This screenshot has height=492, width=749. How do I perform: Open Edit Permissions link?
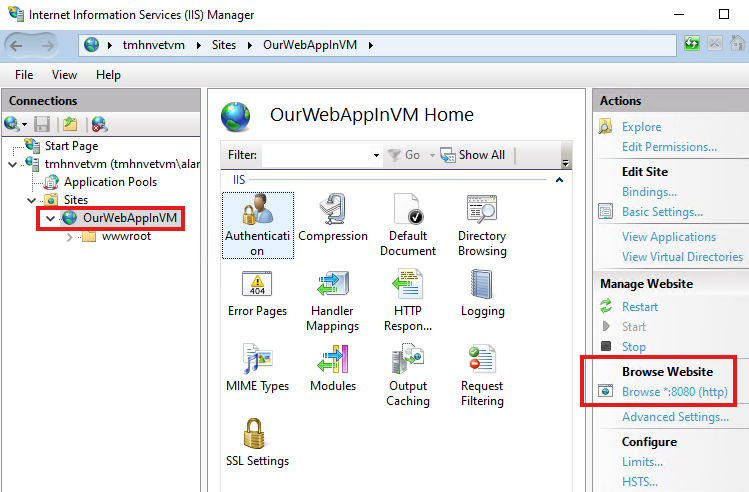coord(669,147)
